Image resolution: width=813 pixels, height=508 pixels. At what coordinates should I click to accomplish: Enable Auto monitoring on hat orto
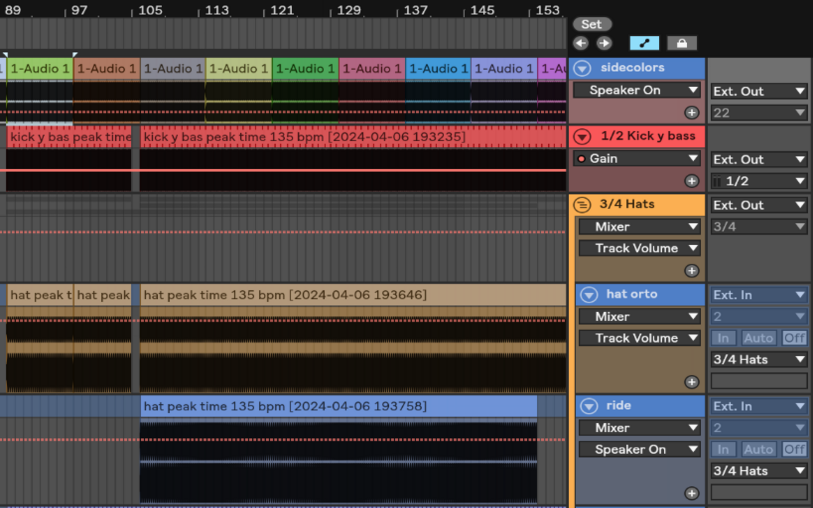758,338
